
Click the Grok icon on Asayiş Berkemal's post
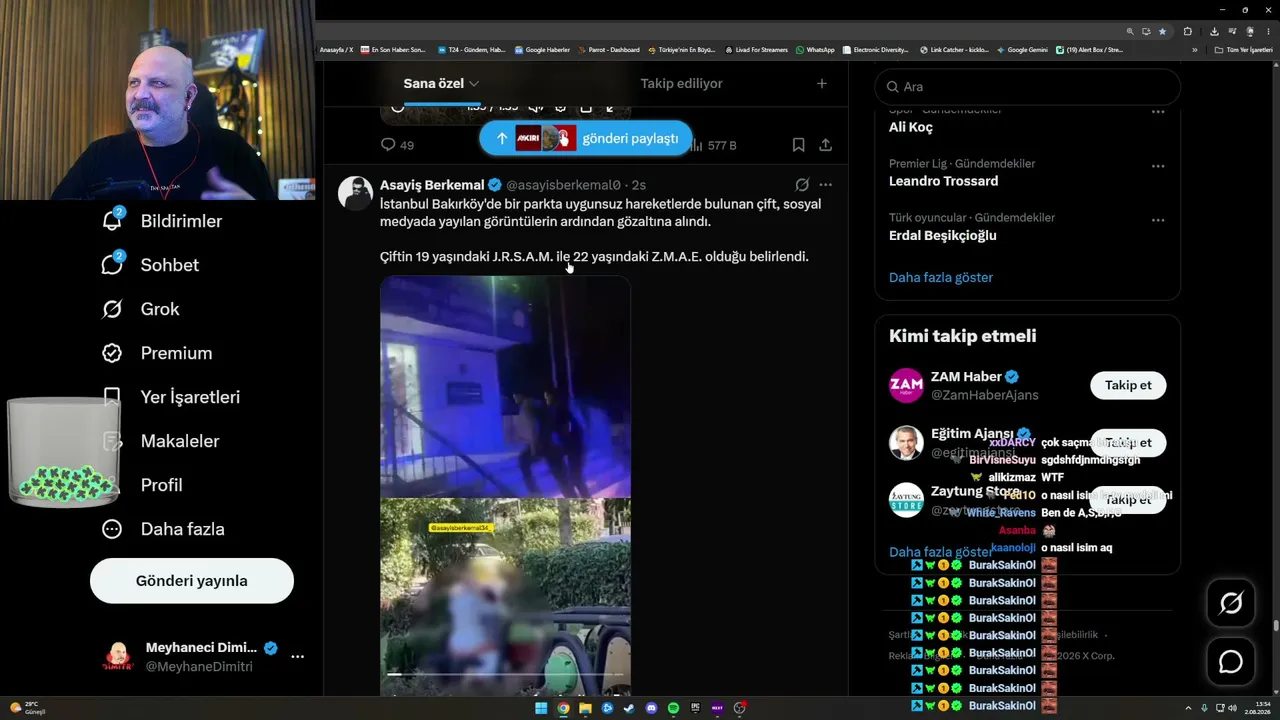pyautogui.click(x=802, y=185)
